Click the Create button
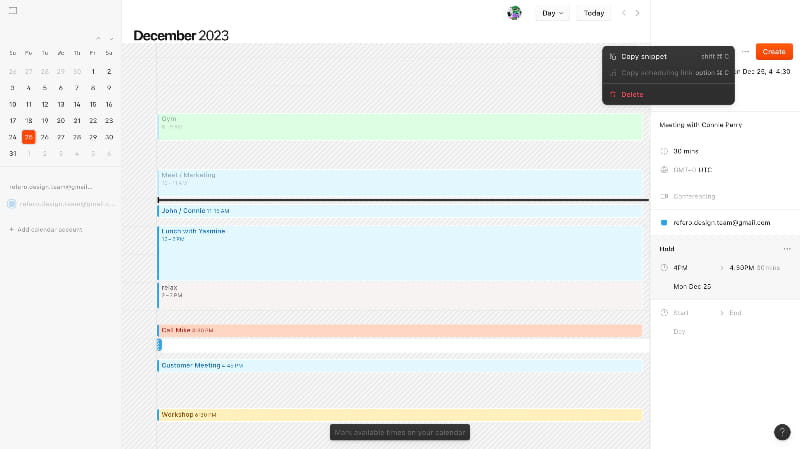 774,52
